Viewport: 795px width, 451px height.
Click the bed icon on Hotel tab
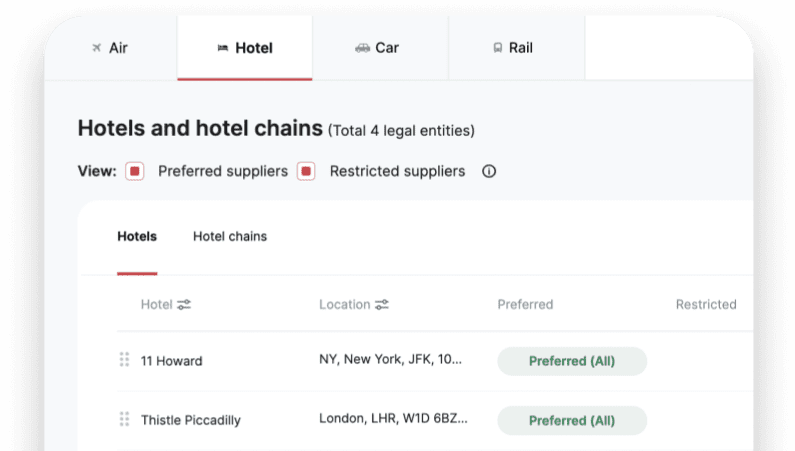(x=223, y=48)
